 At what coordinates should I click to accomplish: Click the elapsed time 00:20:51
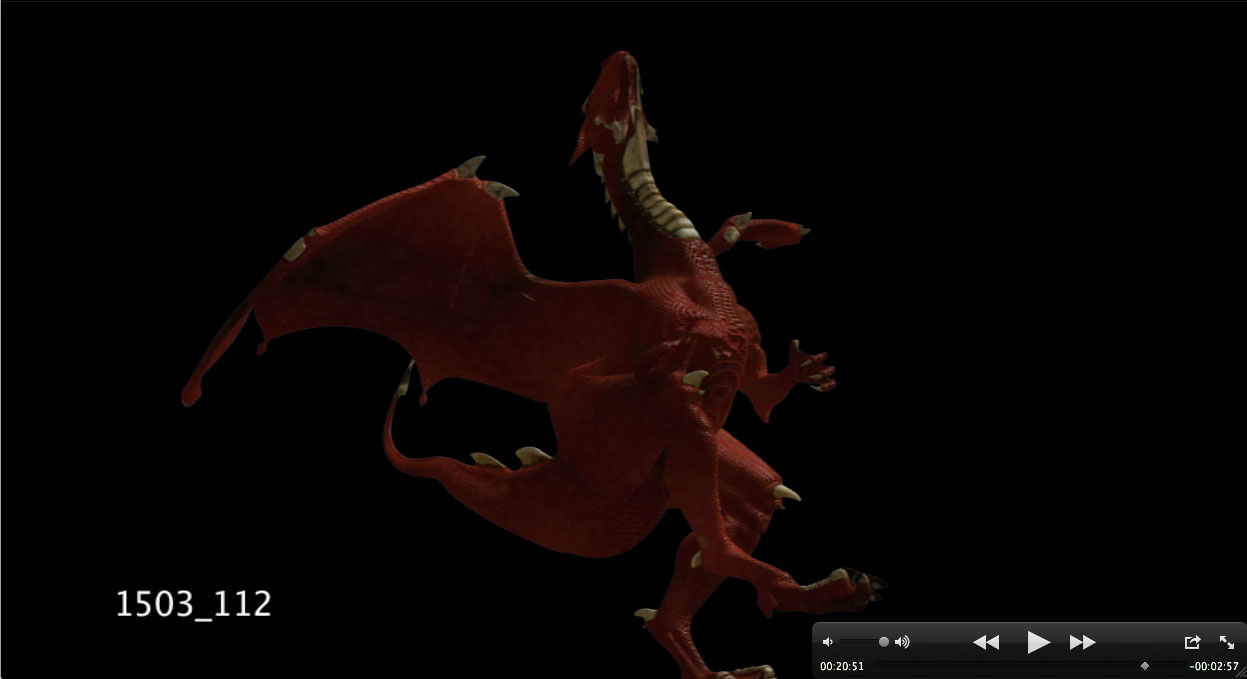pos(842,665)
